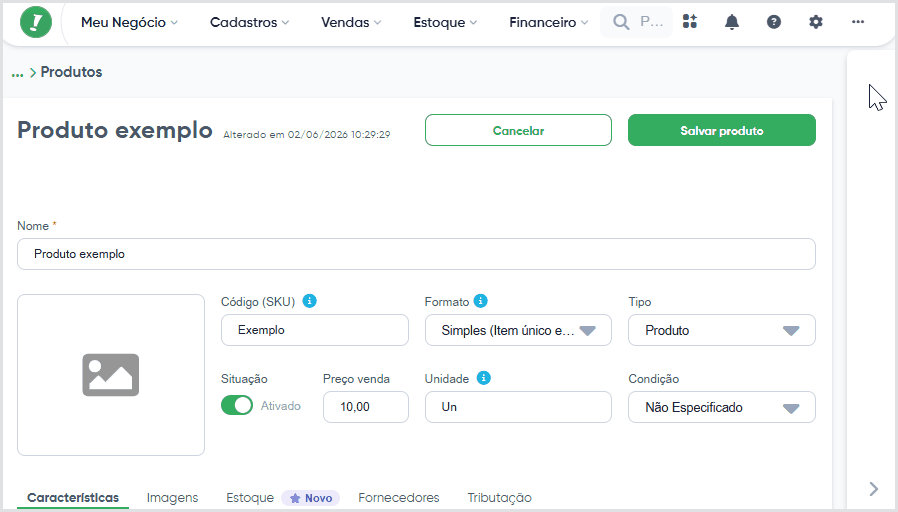The height and width of the screenshot is (512, 898).
Task: Click the Produto exemplo page heading
Action: coord(115,130)
